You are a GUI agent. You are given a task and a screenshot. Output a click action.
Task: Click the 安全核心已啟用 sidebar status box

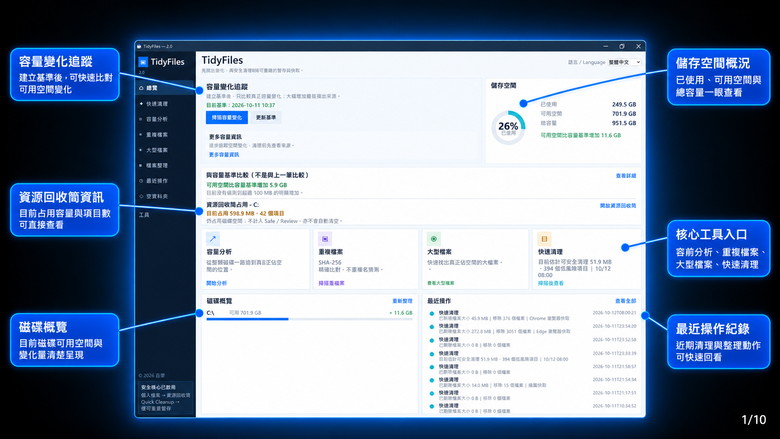[165, 398]
